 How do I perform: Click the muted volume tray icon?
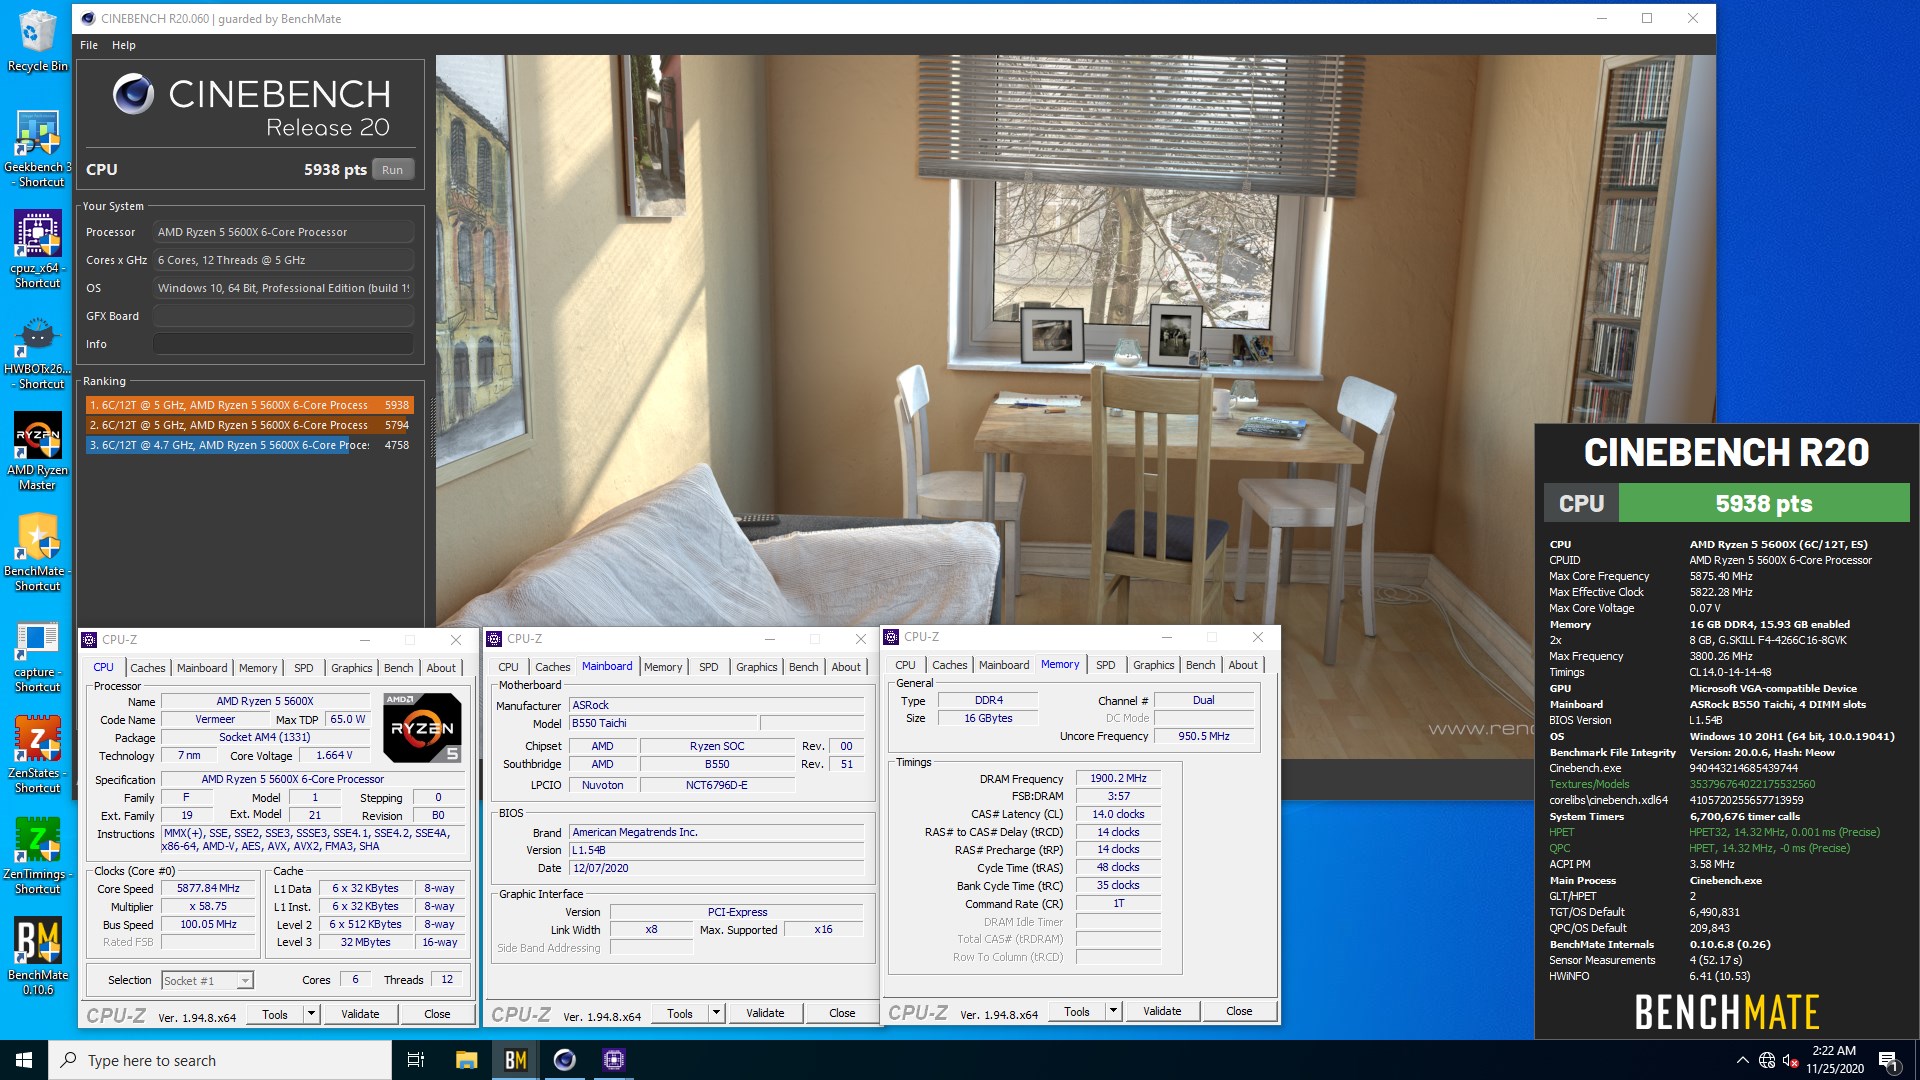point(1791,1060)
